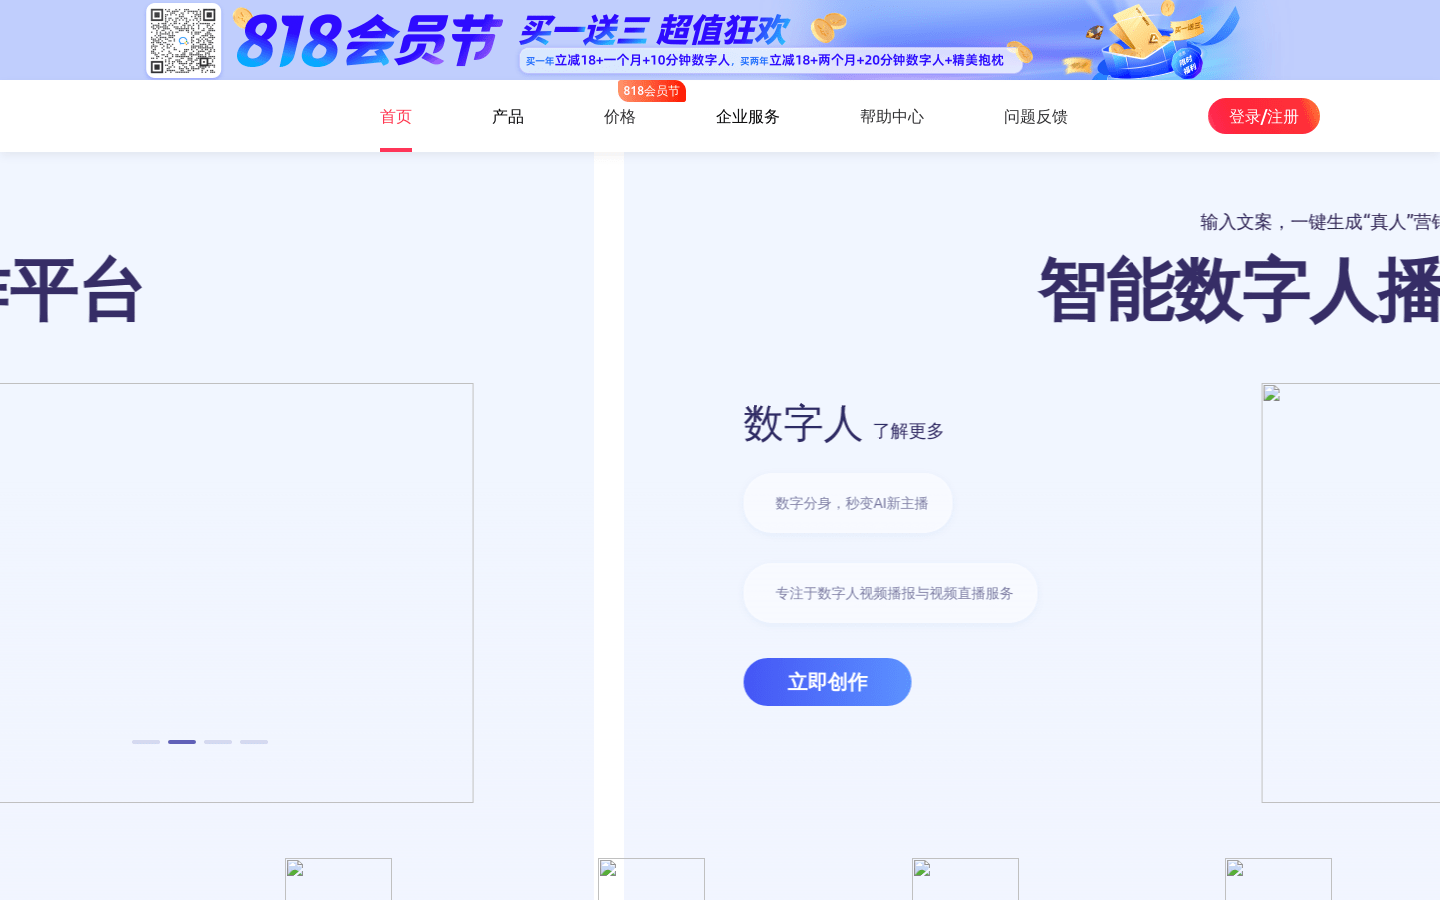Click the QR code in the promo banner

pos(183,40)
